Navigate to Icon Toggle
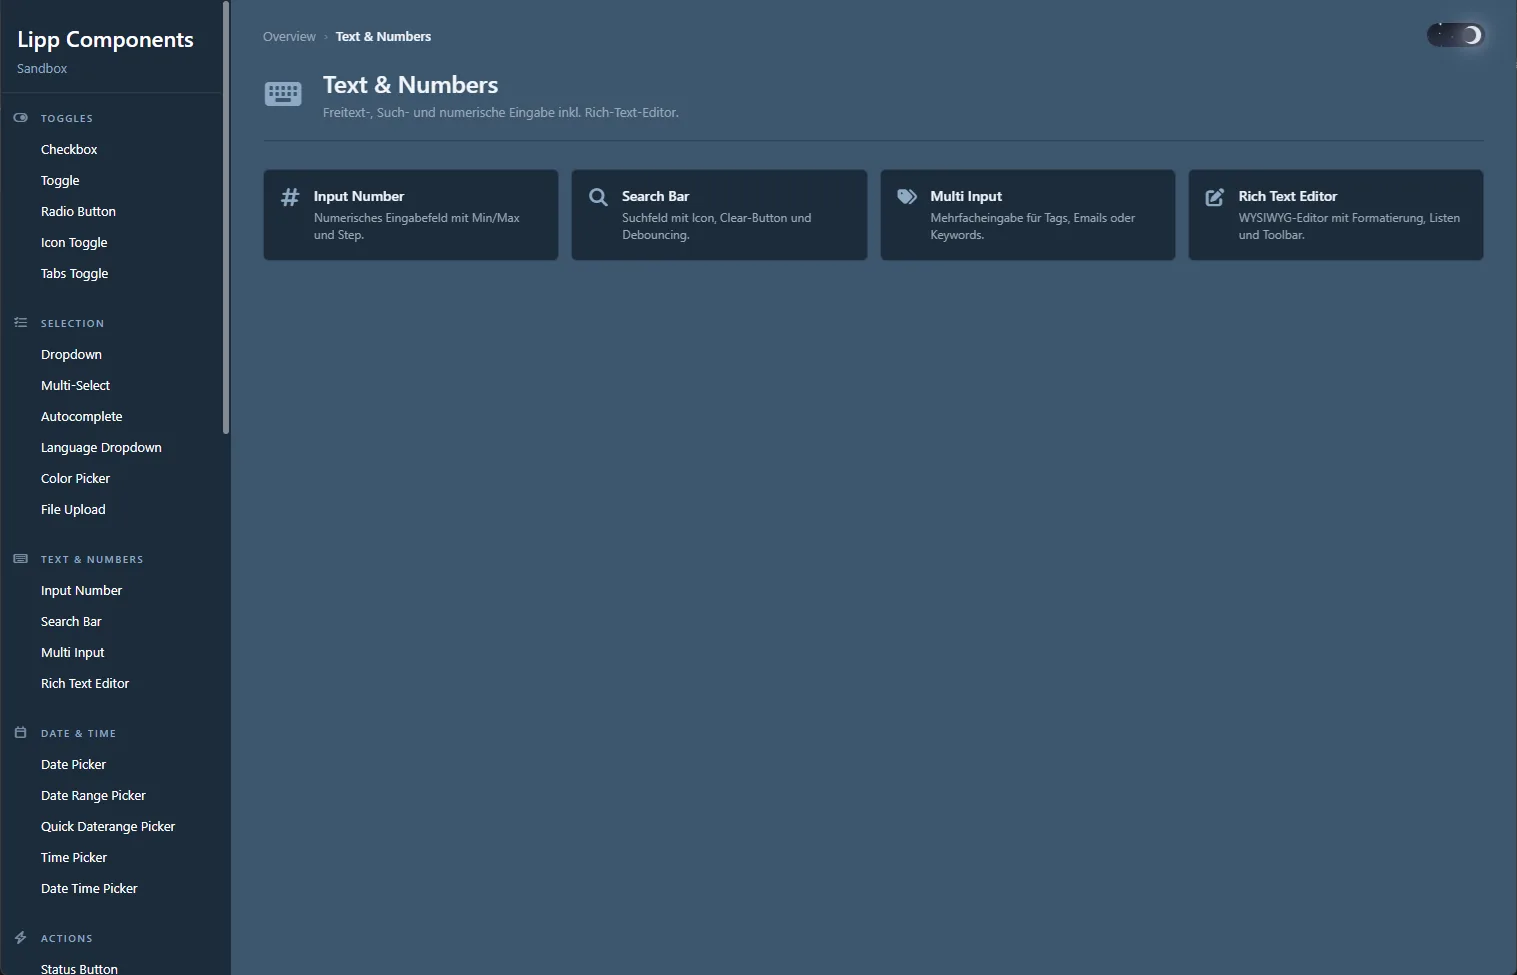The height and width of the screenshot is (975, 1517). [x=74, y=243]
